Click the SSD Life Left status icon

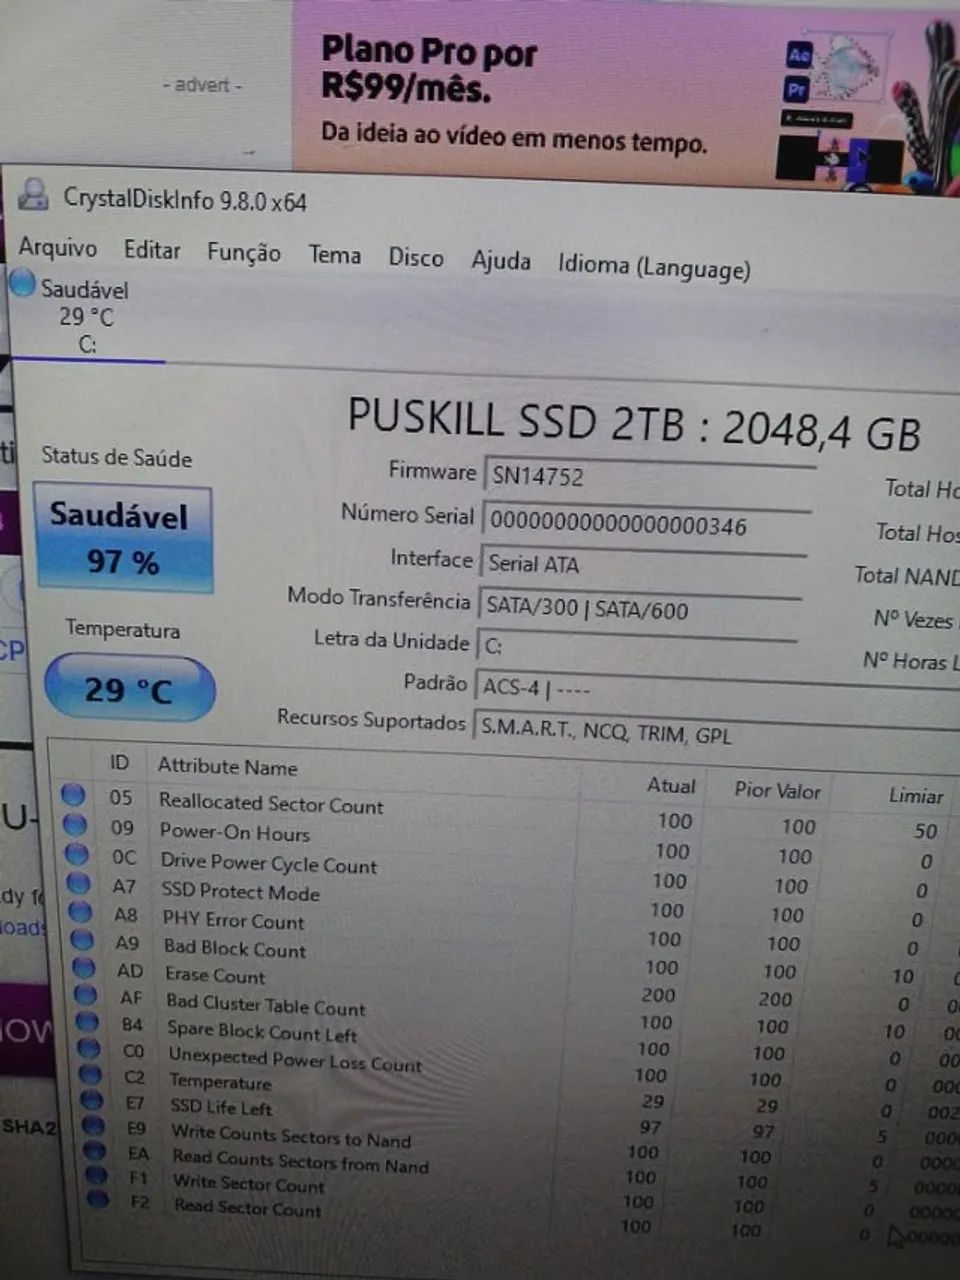[92, 1099]
